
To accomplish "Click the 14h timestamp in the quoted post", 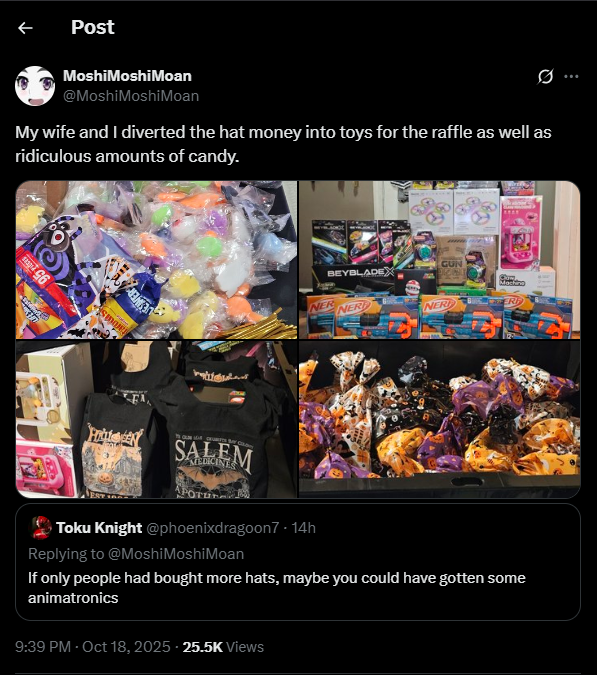I will click(303, 528).
